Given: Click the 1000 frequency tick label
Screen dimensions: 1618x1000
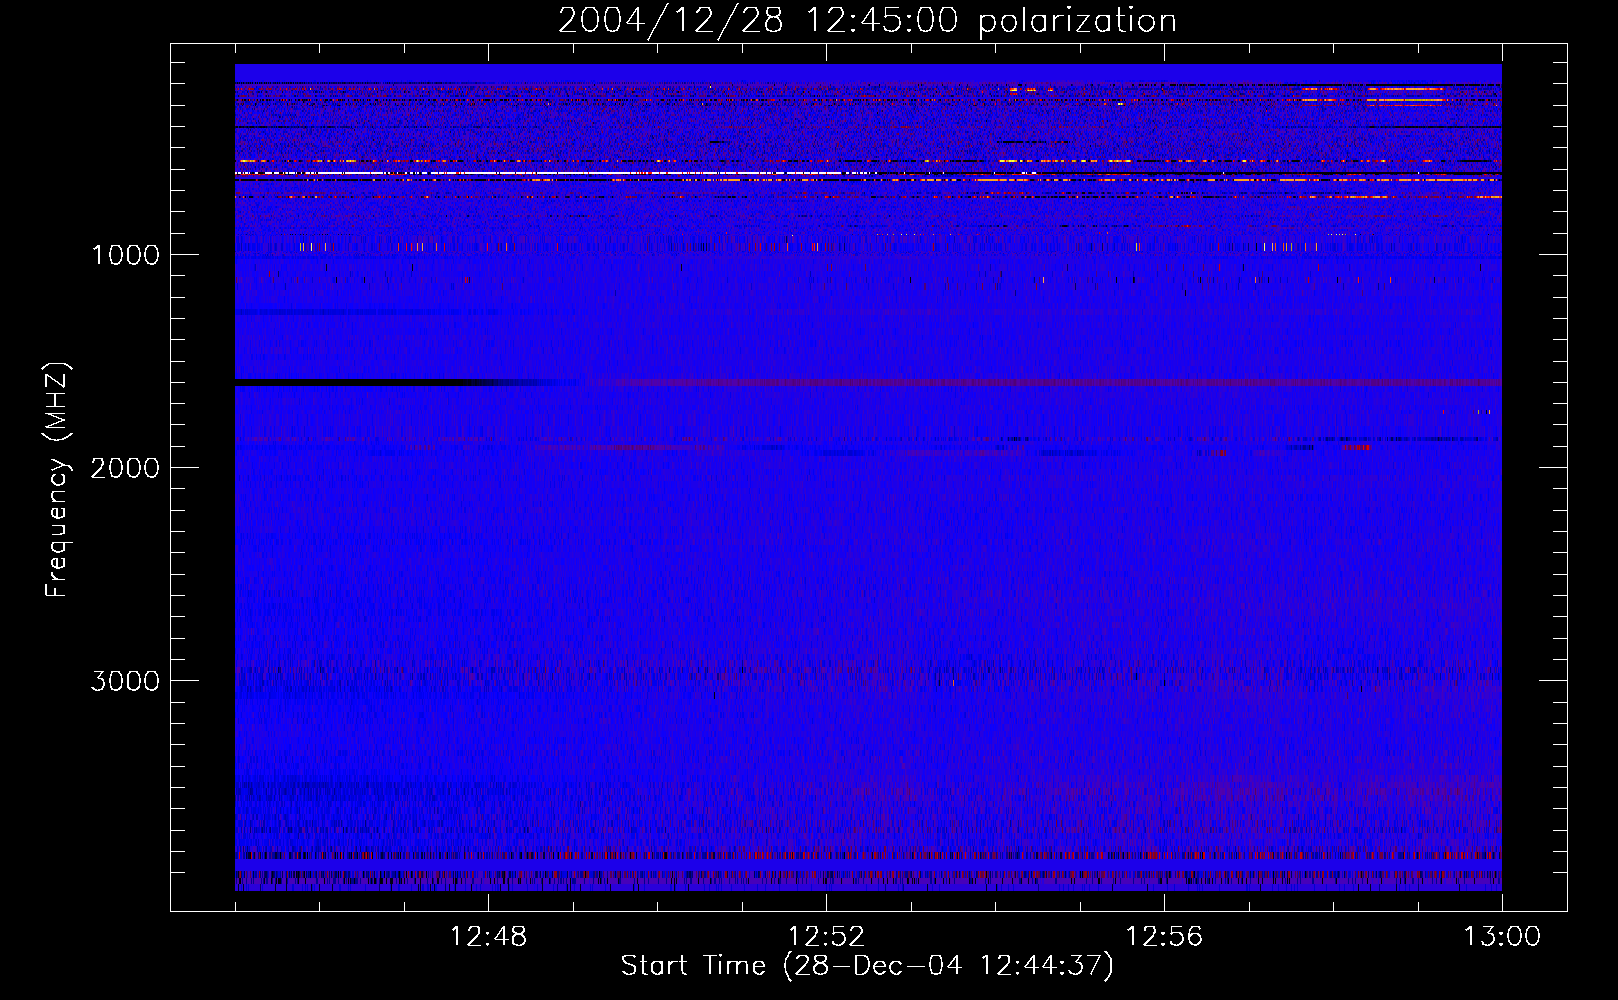Looking at the screenshot, I should [x=126, y=255].
